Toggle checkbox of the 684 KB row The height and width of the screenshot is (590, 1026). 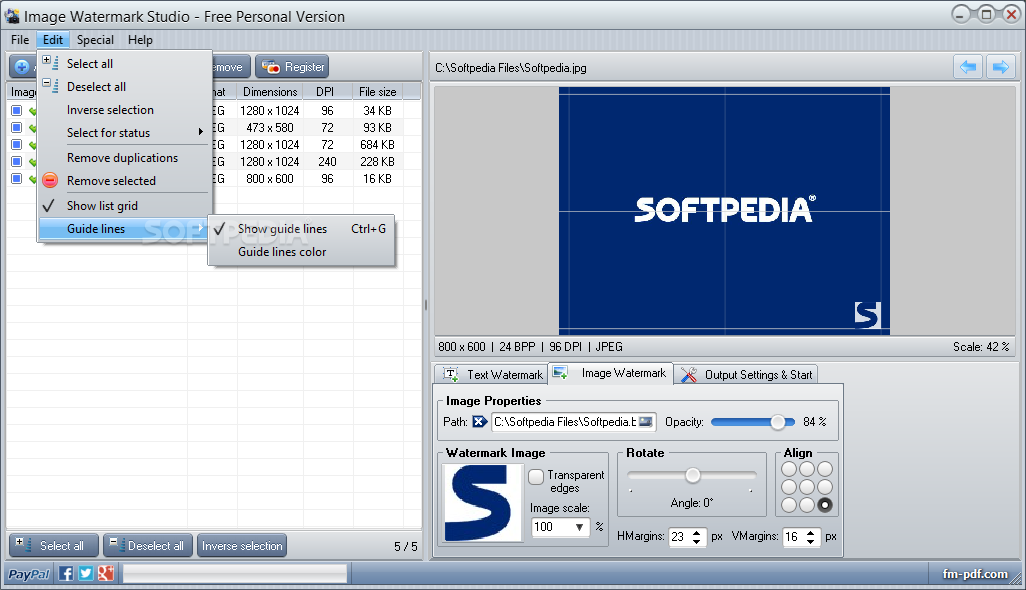tap(16, 145)
